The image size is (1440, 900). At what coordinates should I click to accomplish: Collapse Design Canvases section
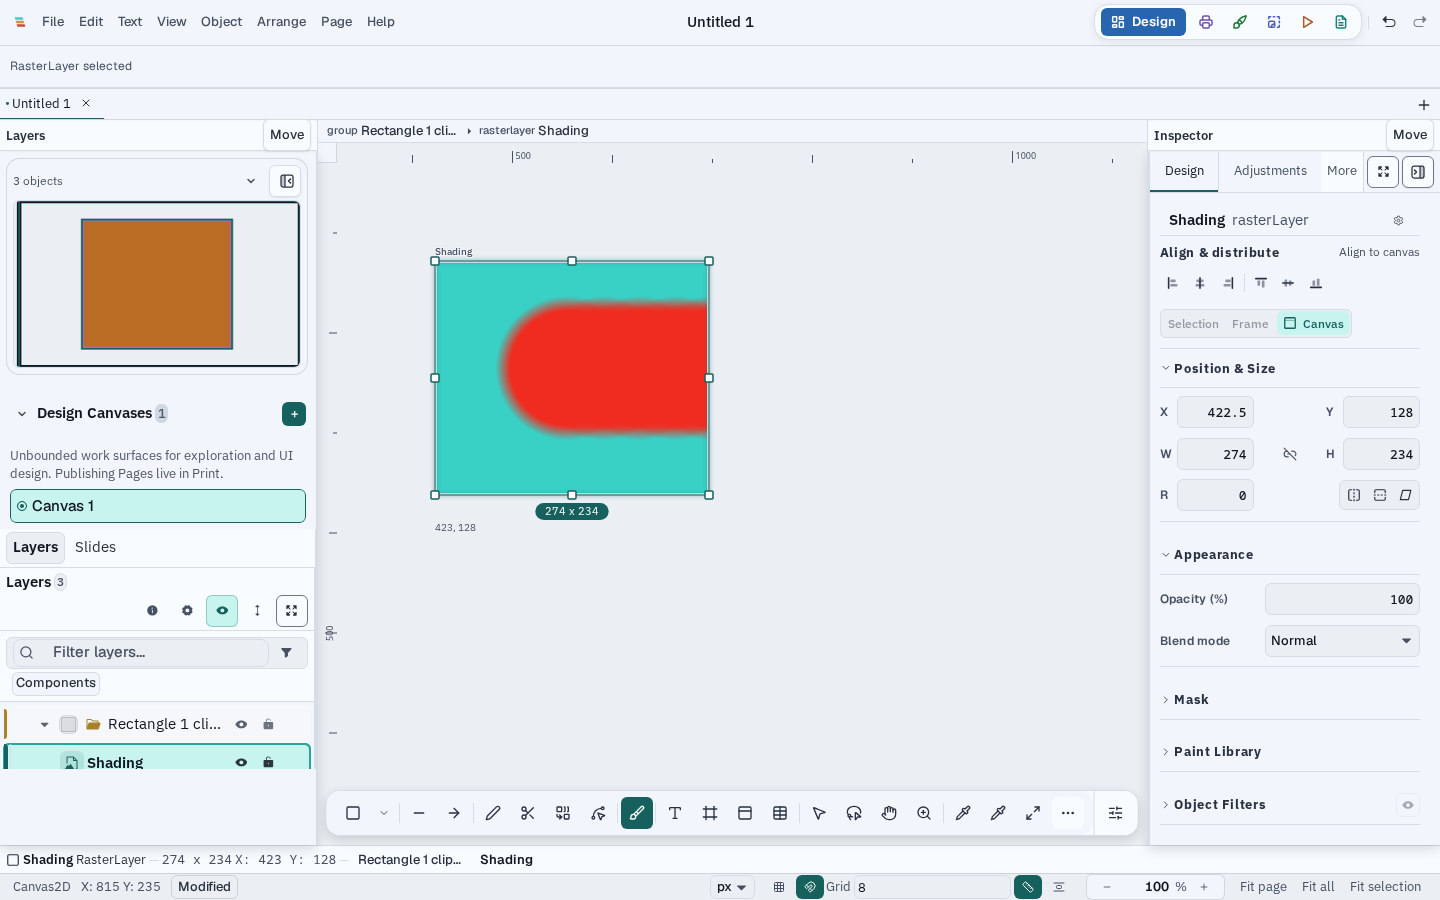tap(21, 414)
